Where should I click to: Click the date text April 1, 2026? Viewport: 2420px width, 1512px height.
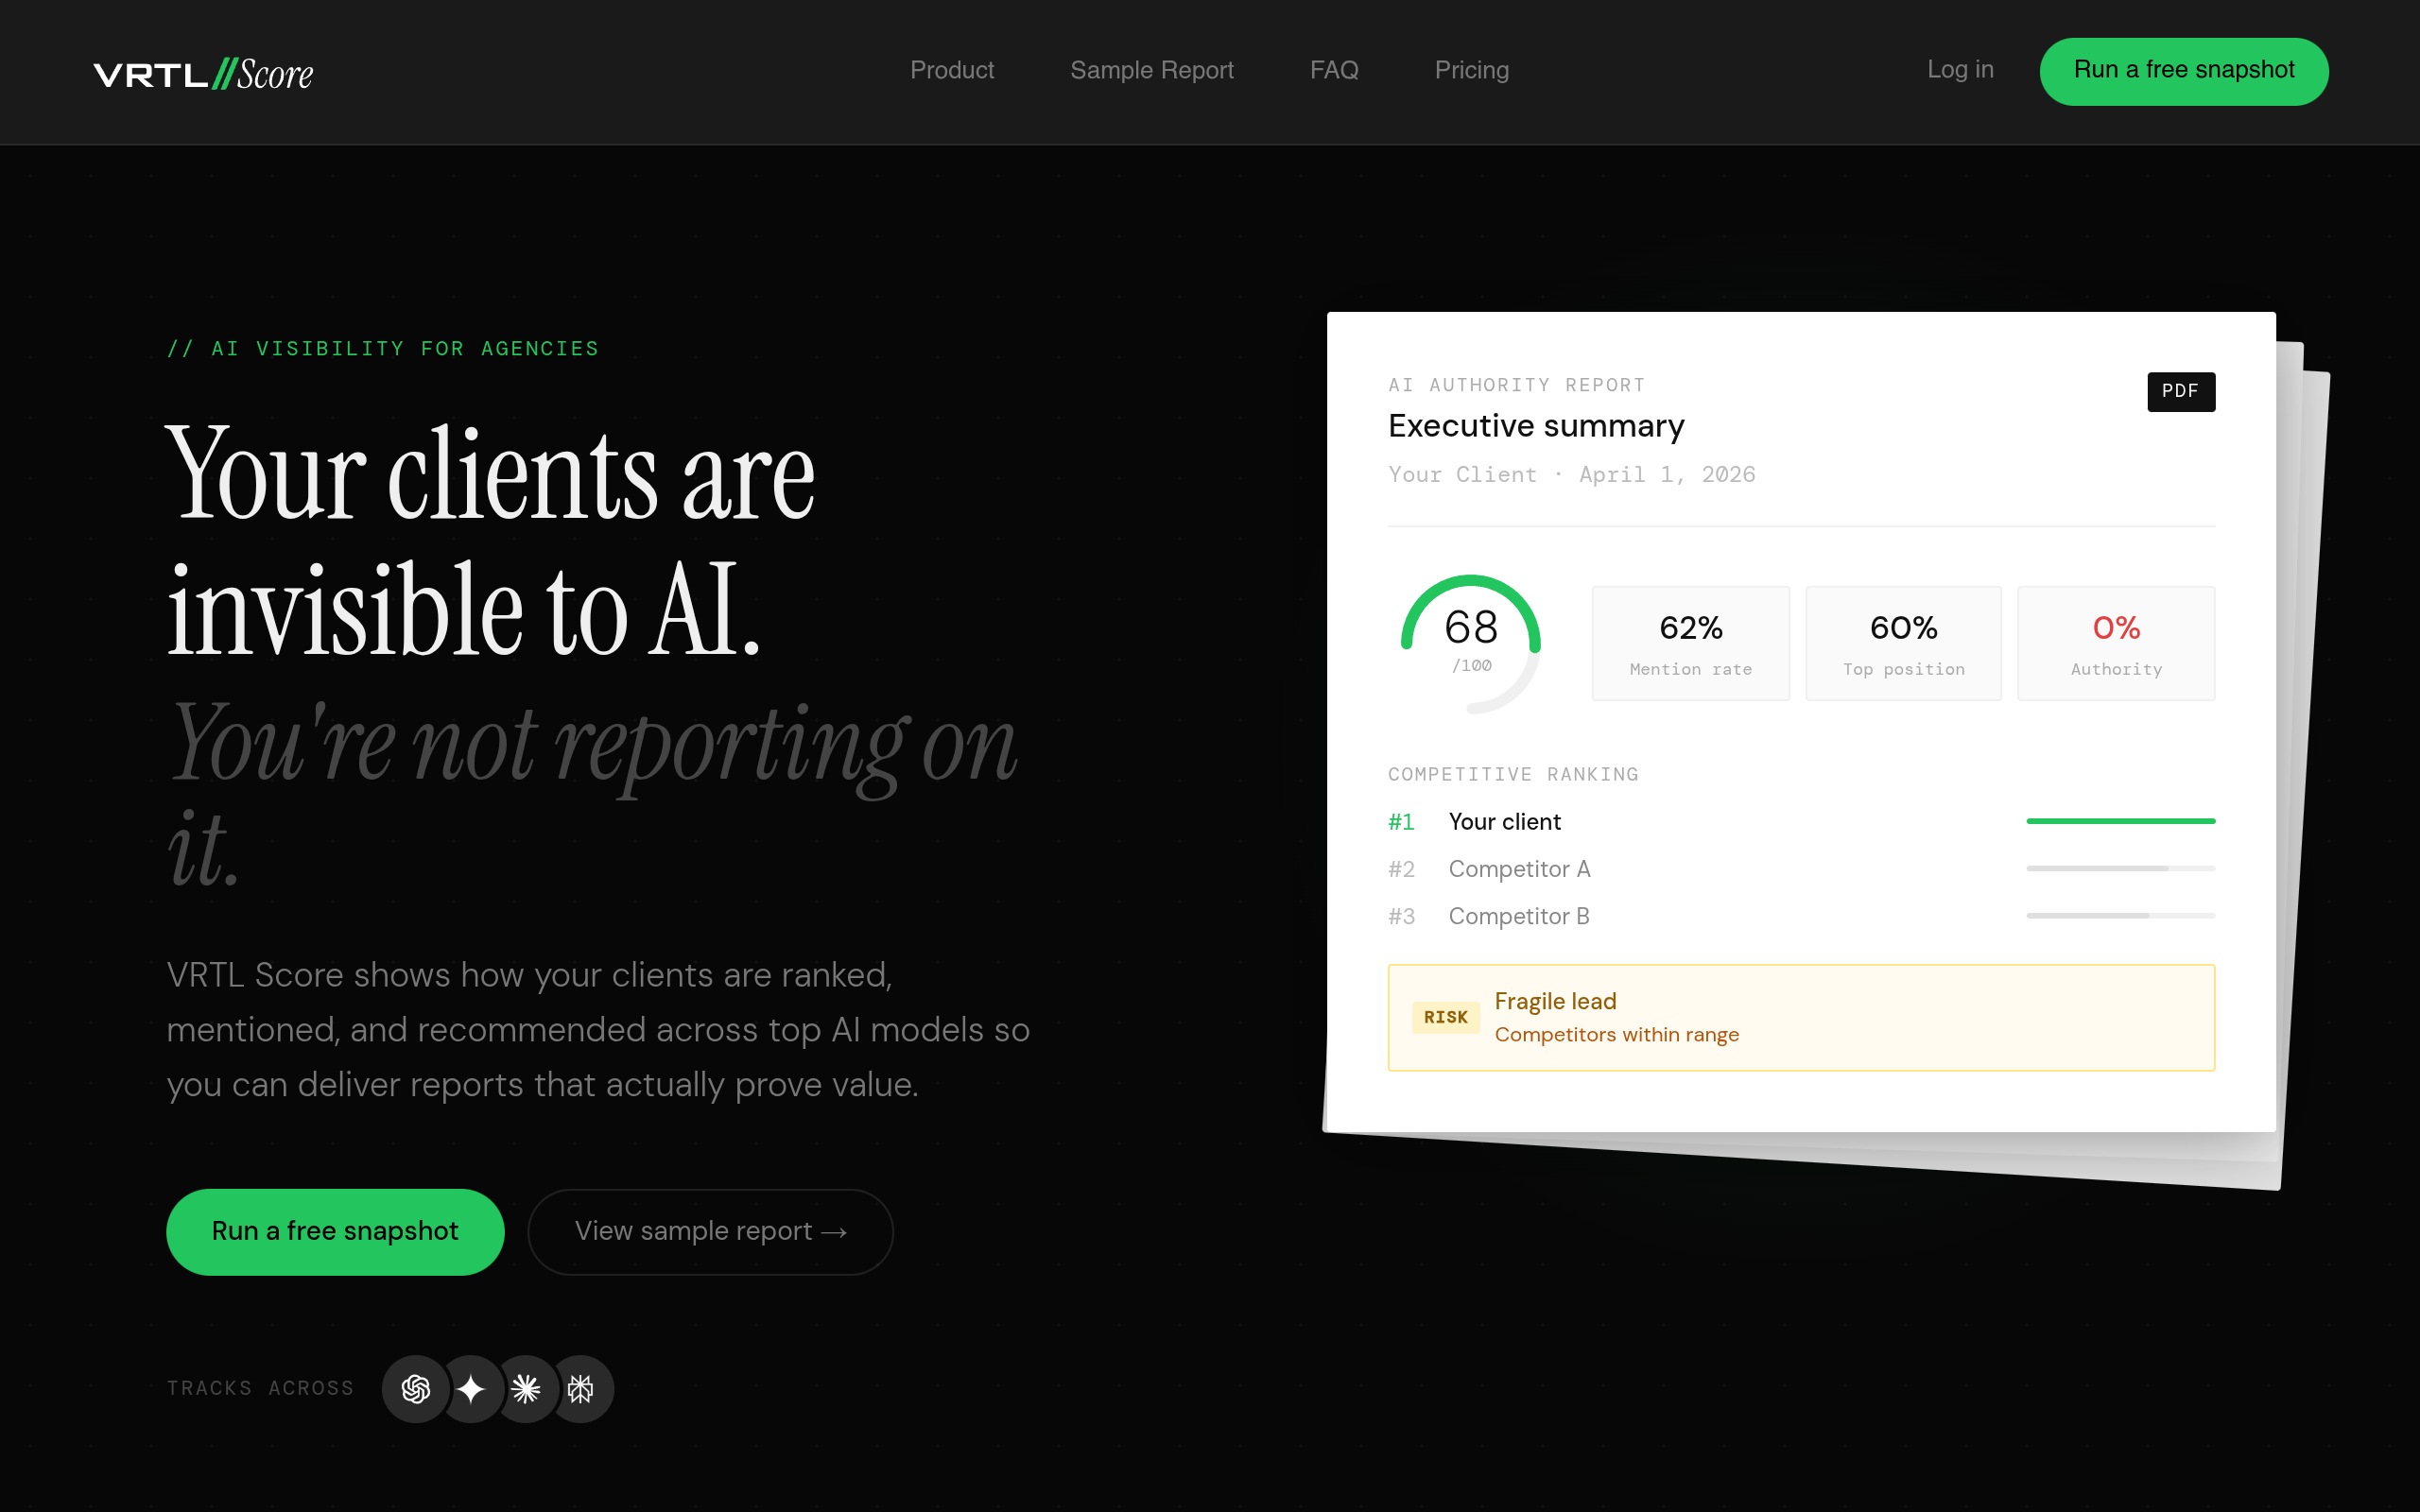pyautogui.click(x=1667, y=475)
